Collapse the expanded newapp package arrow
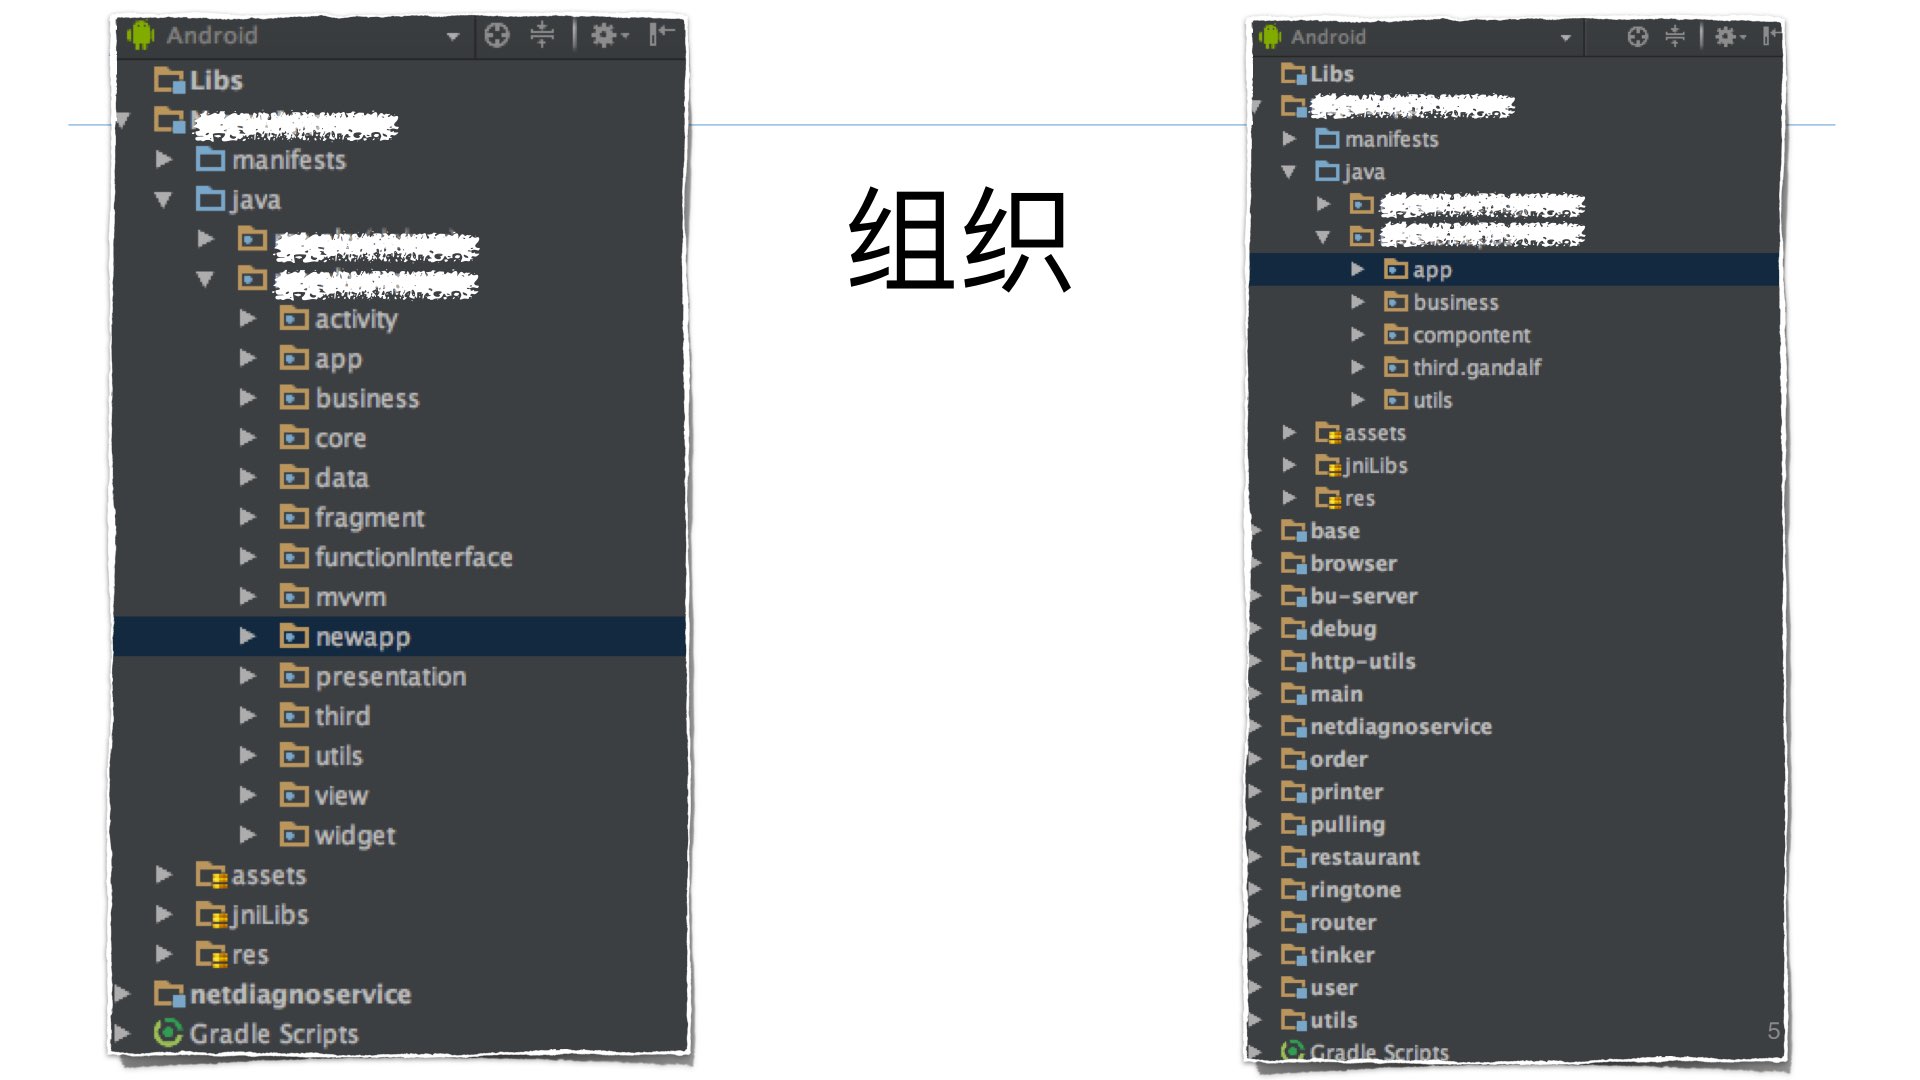 248,636
